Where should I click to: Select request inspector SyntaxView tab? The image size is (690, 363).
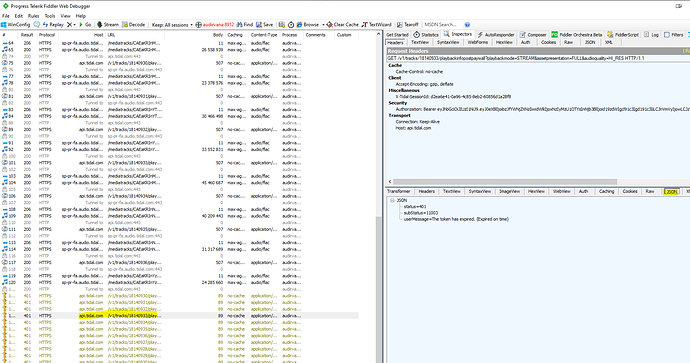(x=448, y=42)
